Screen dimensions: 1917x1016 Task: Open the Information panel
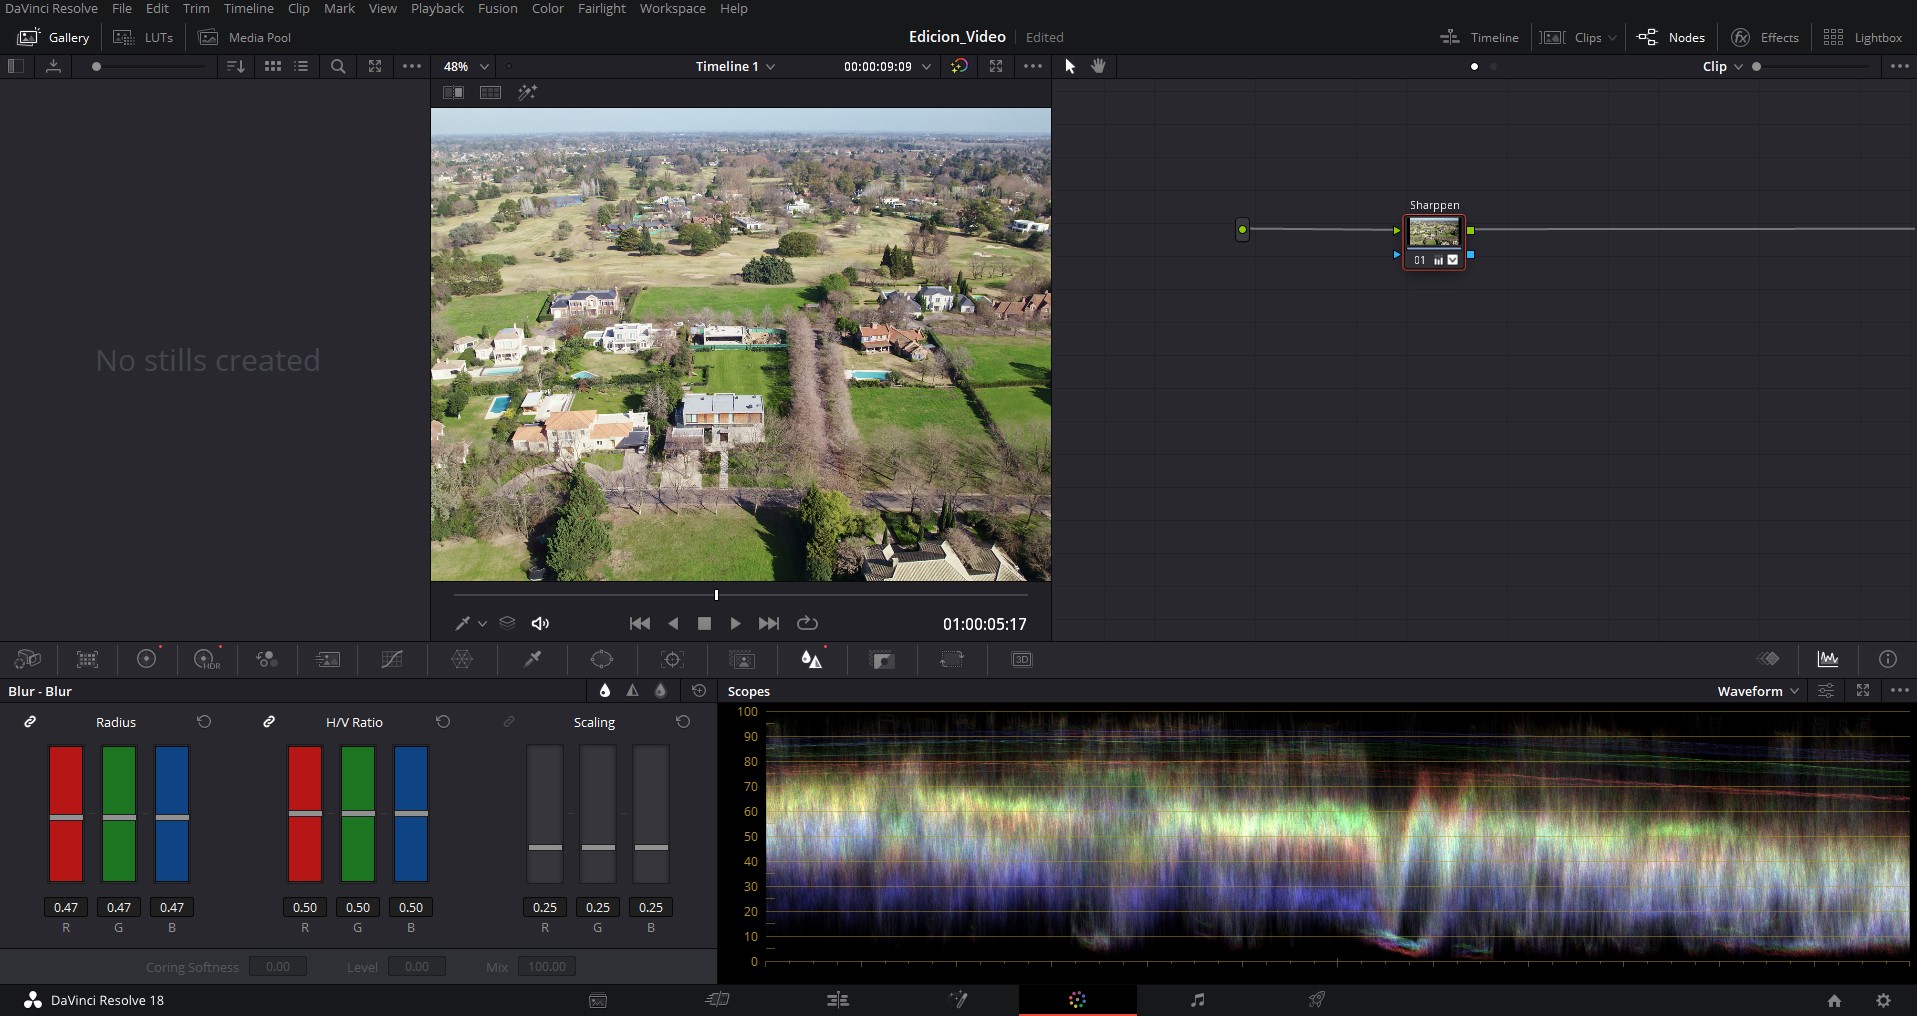[x=1887, y=659]
